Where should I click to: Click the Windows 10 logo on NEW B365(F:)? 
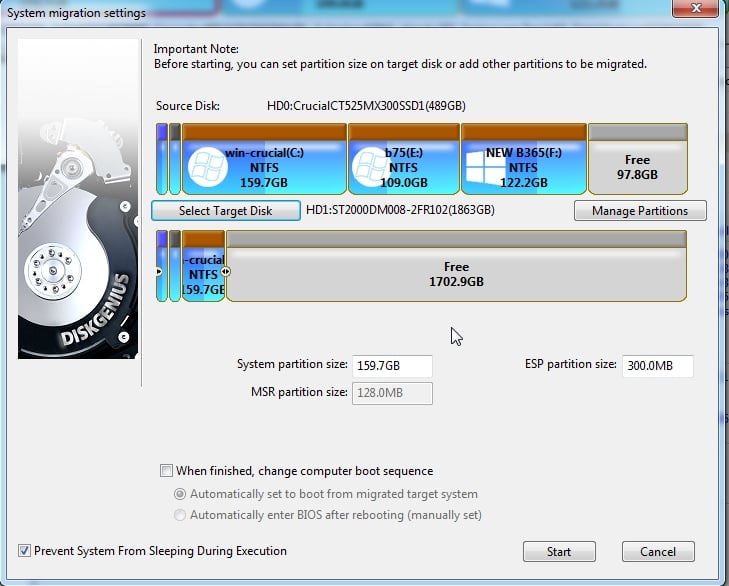(484, 167)
